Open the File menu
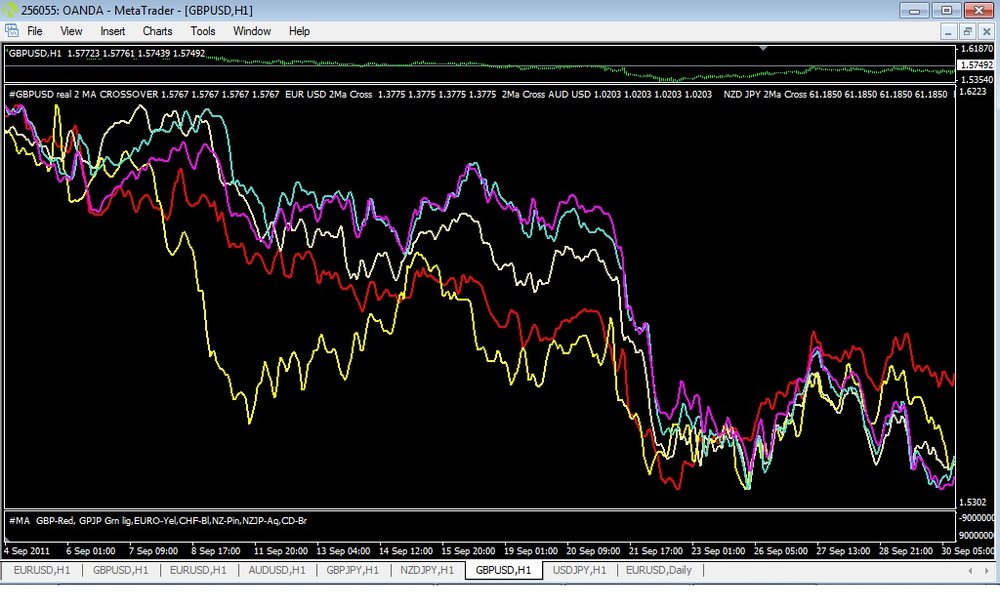The image size is (1000, 606). click(34, 31)
